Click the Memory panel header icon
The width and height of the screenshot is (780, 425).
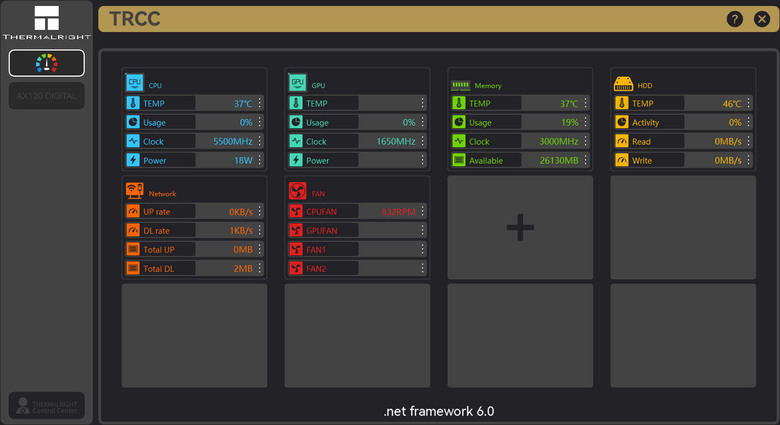[x=460, y=85]
